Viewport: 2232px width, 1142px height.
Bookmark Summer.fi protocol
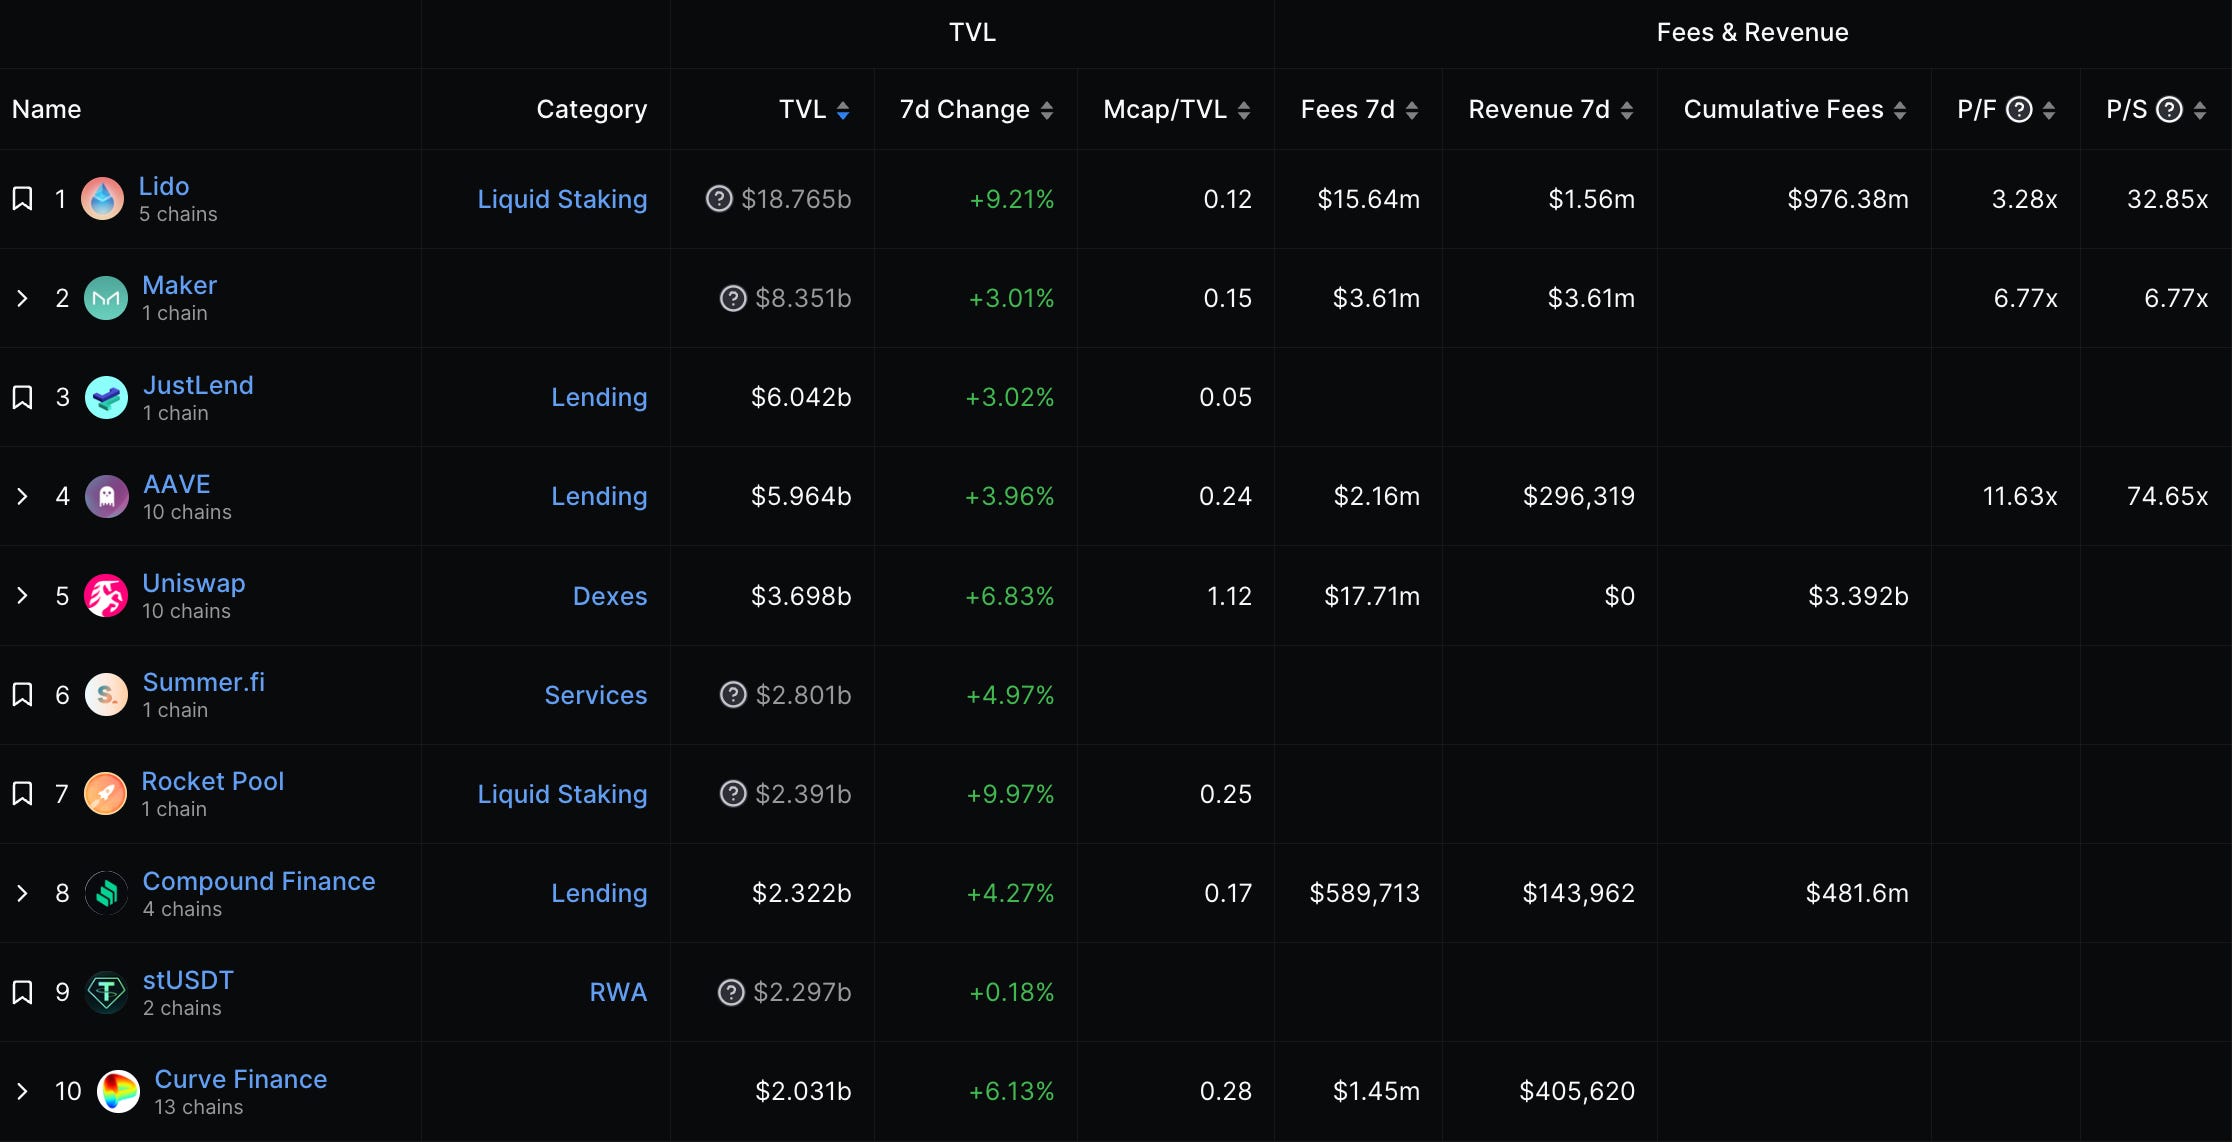[x=22, y=695]
